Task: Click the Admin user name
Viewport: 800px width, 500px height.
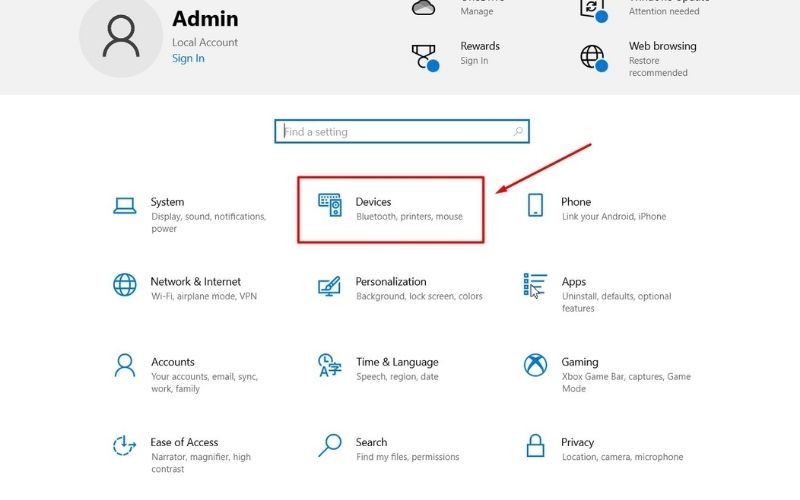Action: tap(205, 19)
